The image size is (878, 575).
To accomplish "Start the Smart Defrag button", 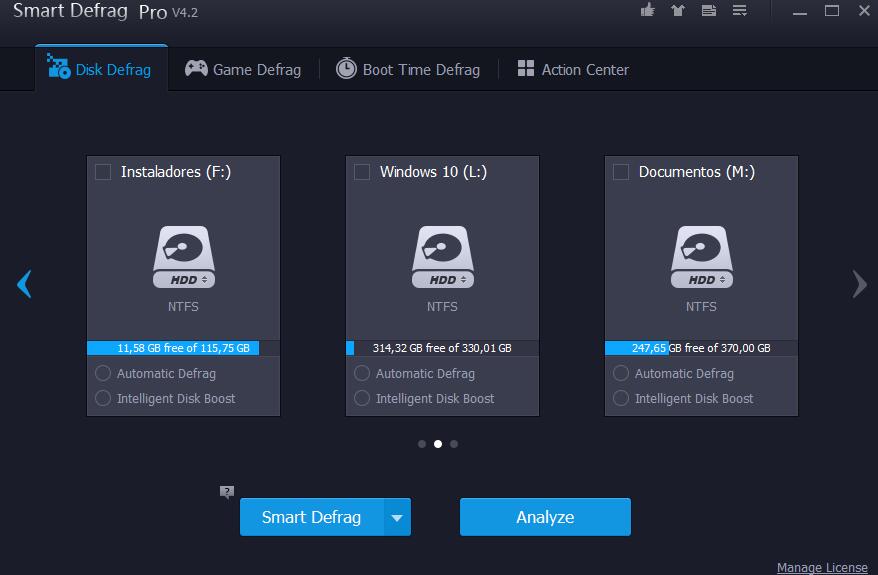I will click(x=312, y=517).
